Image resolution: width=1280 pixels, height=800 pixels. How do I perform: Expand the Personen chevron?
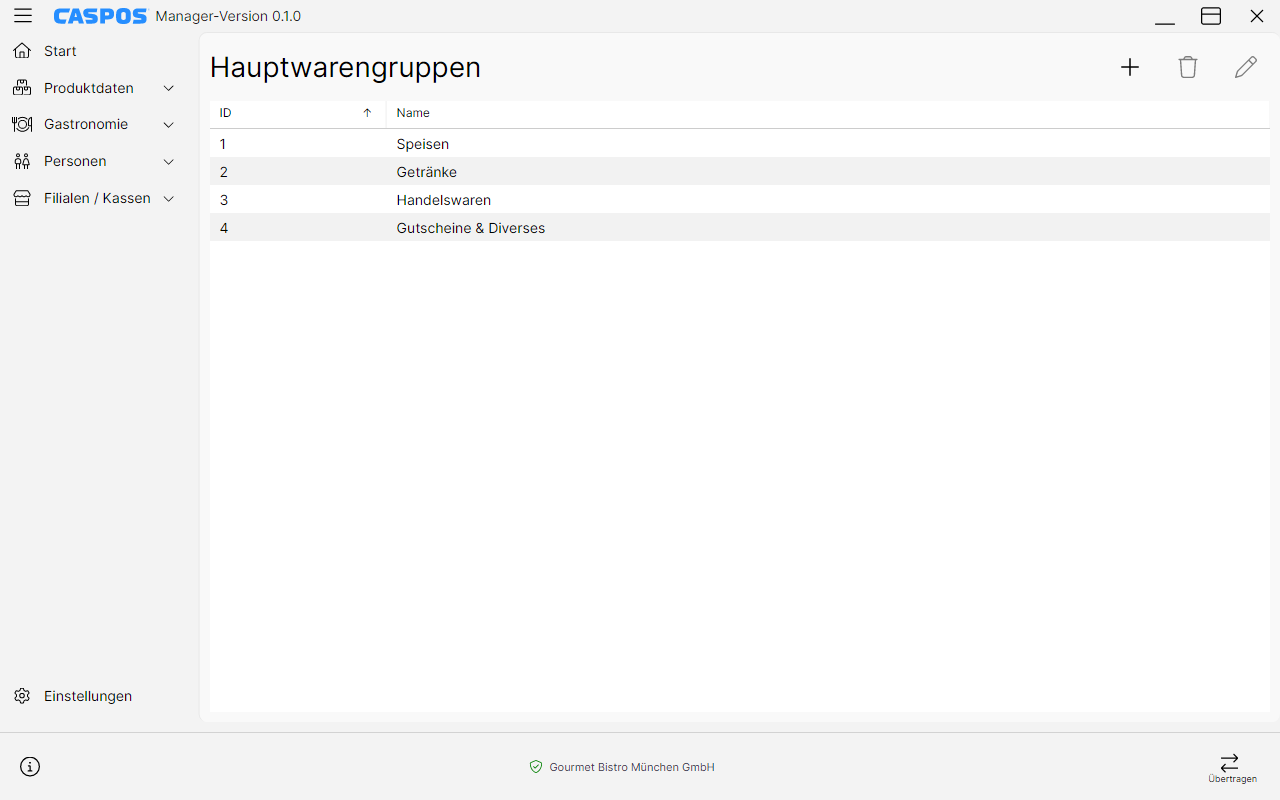coord(168,161)
